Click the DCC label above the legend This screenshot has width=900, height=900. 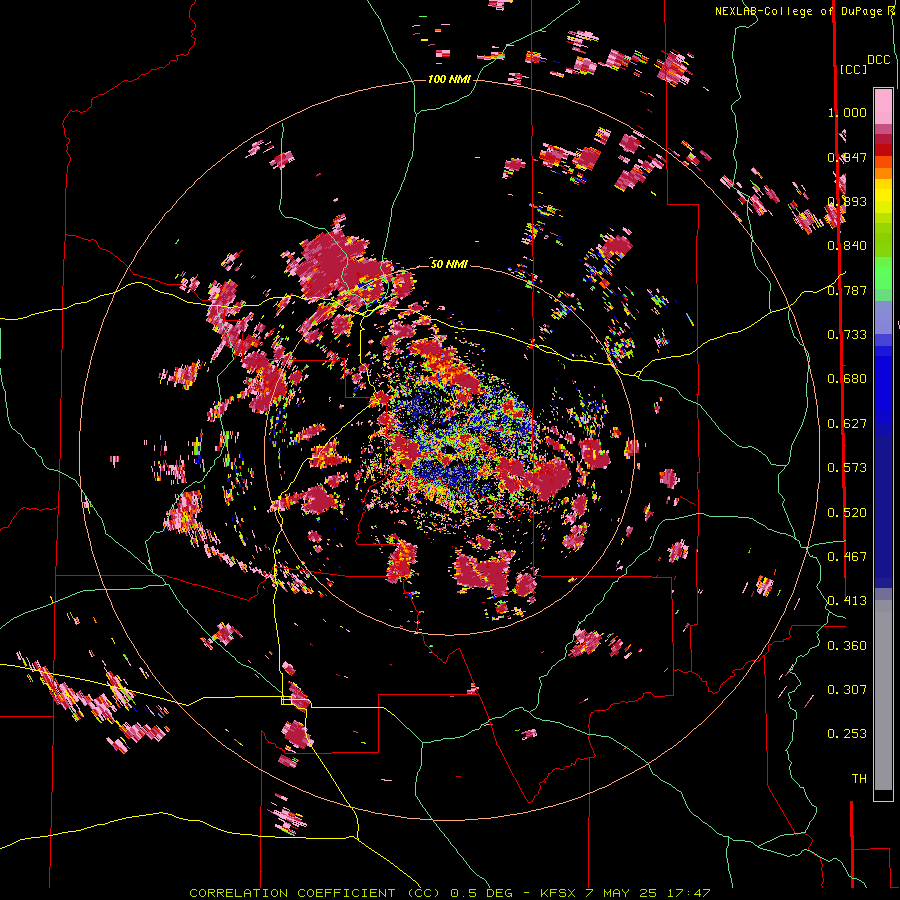click(878, 60)
